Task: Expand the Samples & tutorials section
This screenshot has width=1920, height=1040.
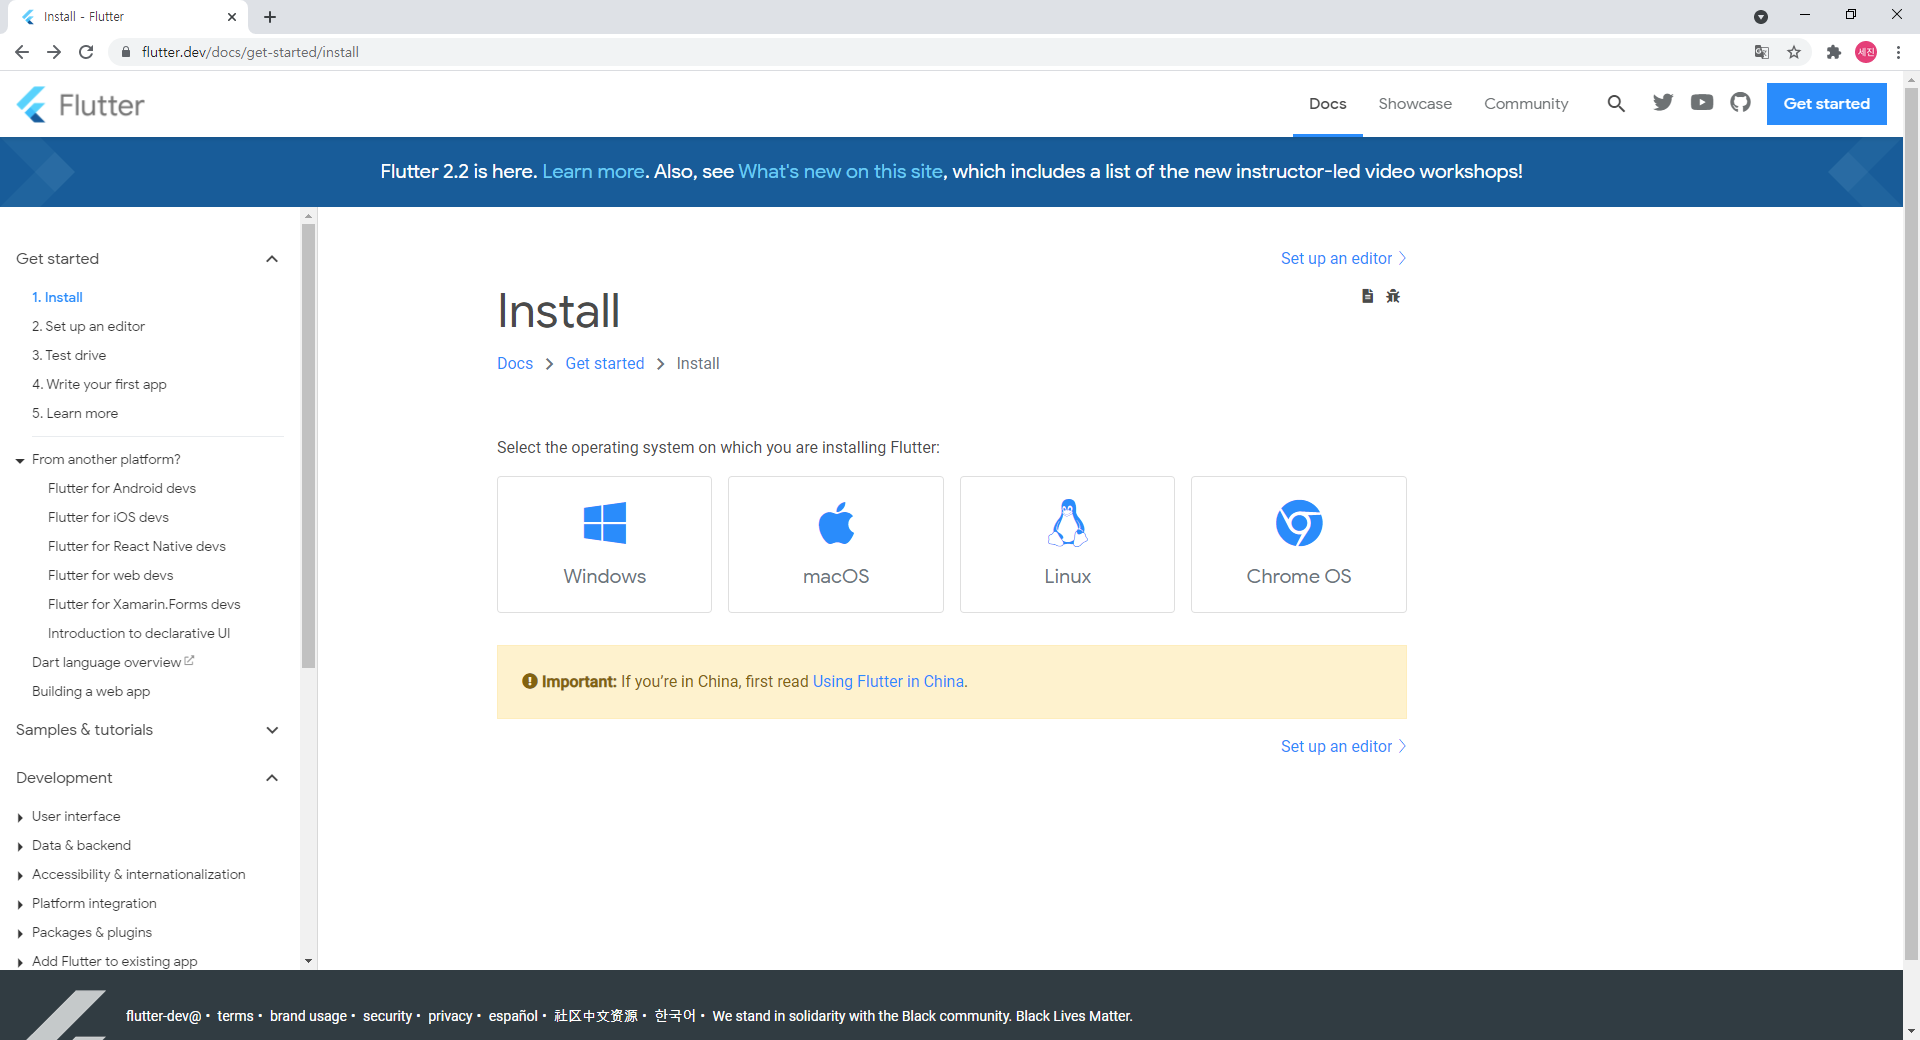Action: [272, 730]
